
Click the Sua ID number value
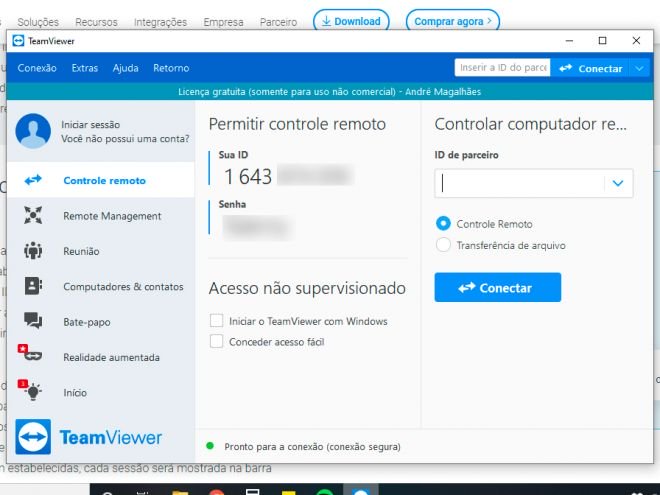click(289, 176)
